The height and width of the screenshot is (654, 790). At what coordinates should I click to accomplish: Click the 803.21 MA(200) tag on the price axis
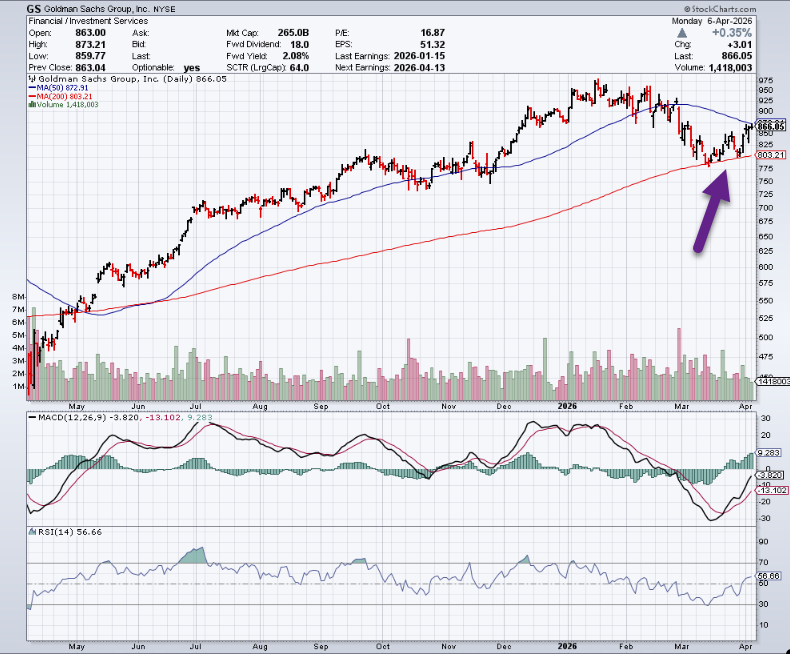point(769,155)
